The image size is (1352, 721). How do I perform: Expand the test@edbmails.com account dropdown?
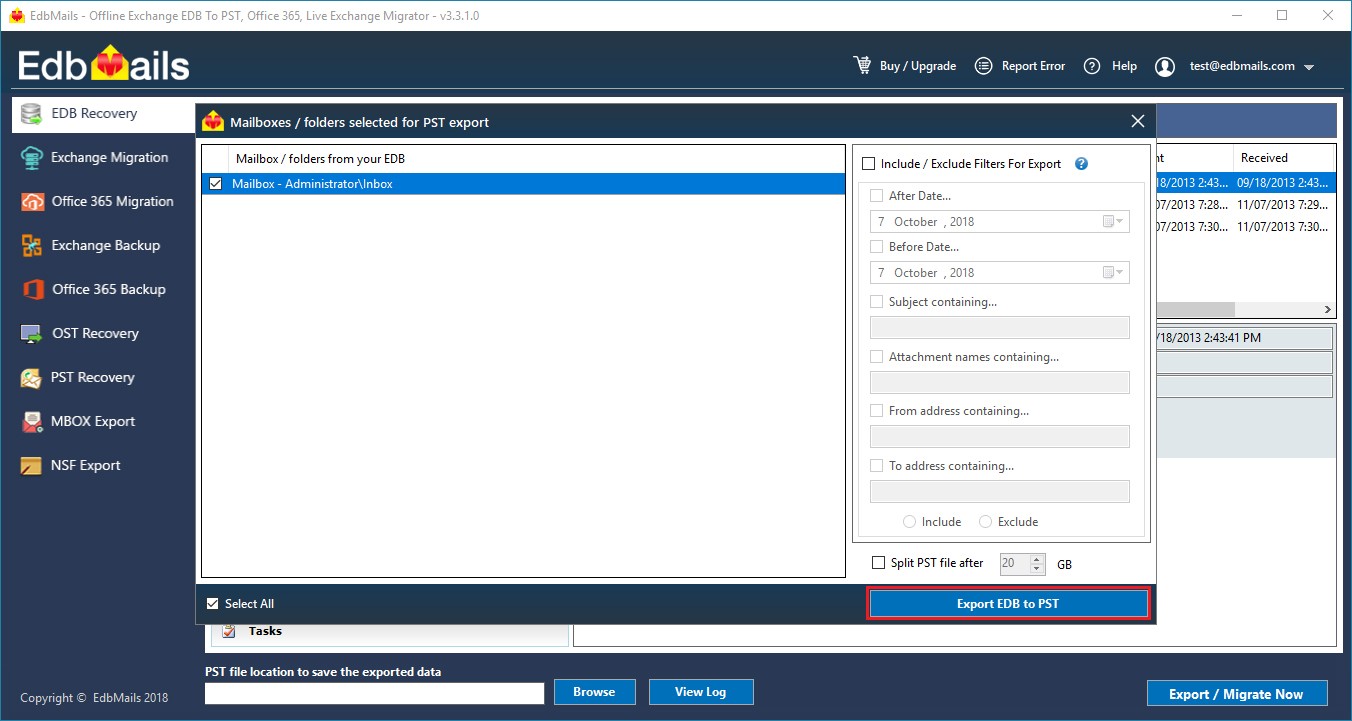click(x=1309, y=67)
